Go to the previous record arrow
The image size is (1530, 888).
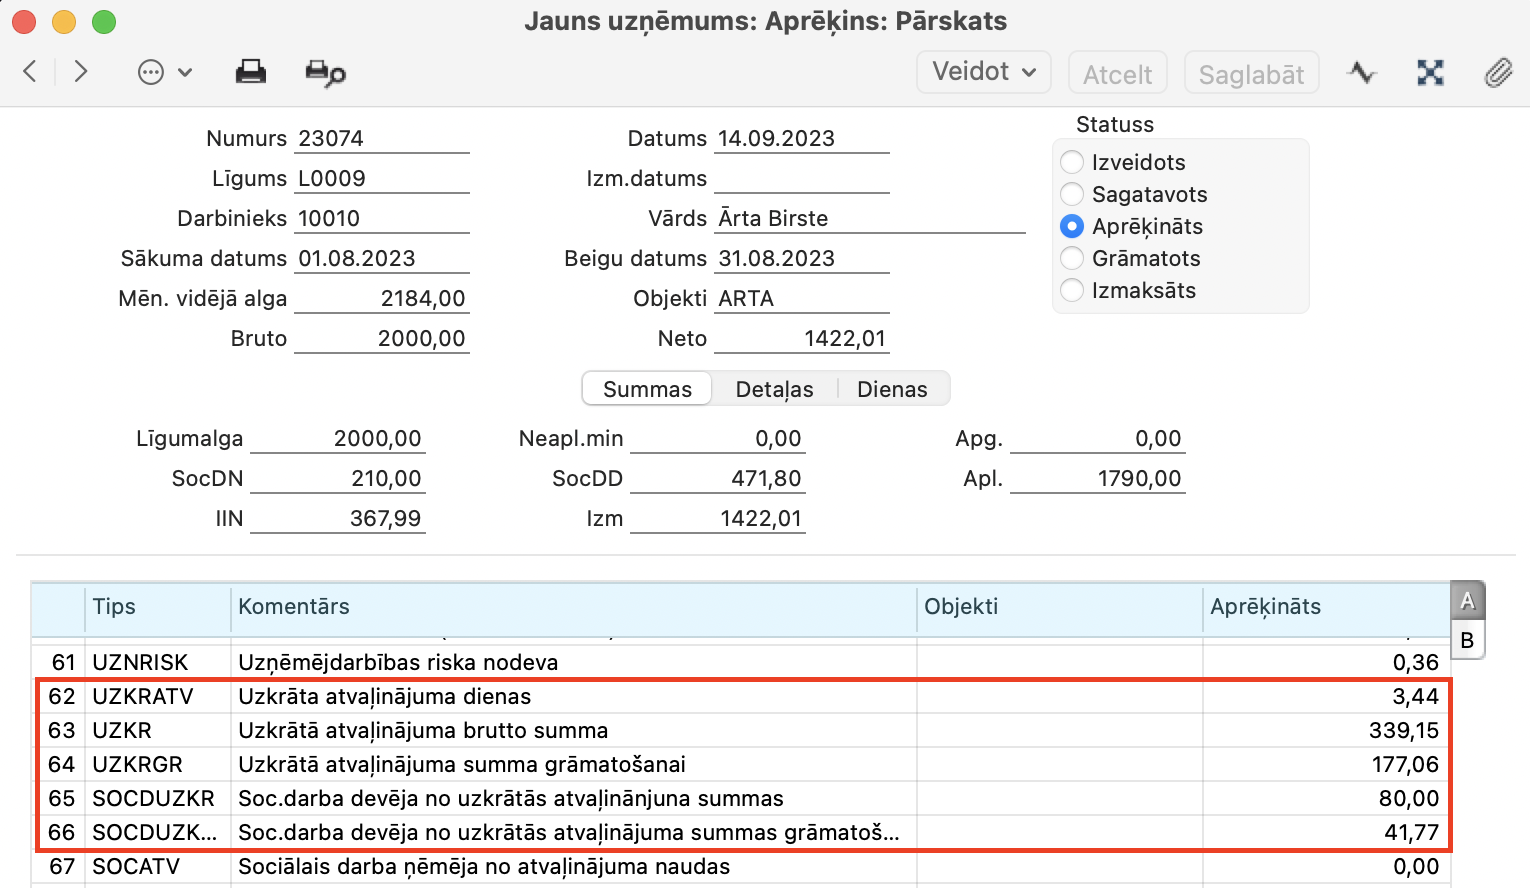click(30, 71)
